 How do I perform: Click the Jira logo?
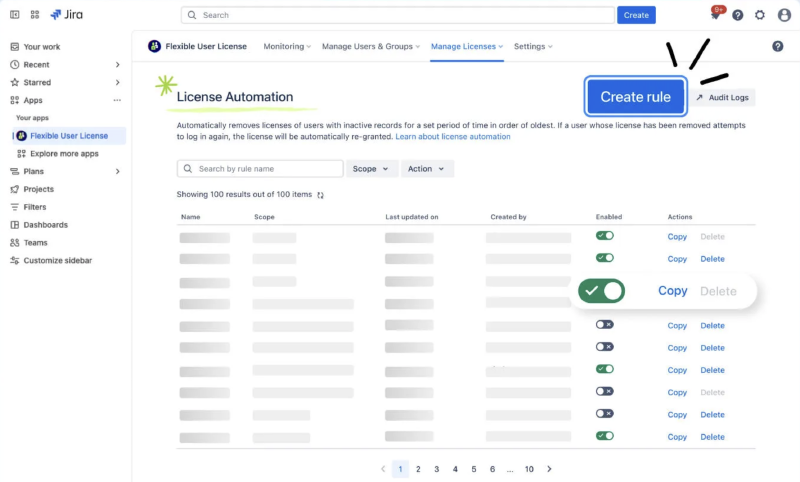click(x=67, y=15)
